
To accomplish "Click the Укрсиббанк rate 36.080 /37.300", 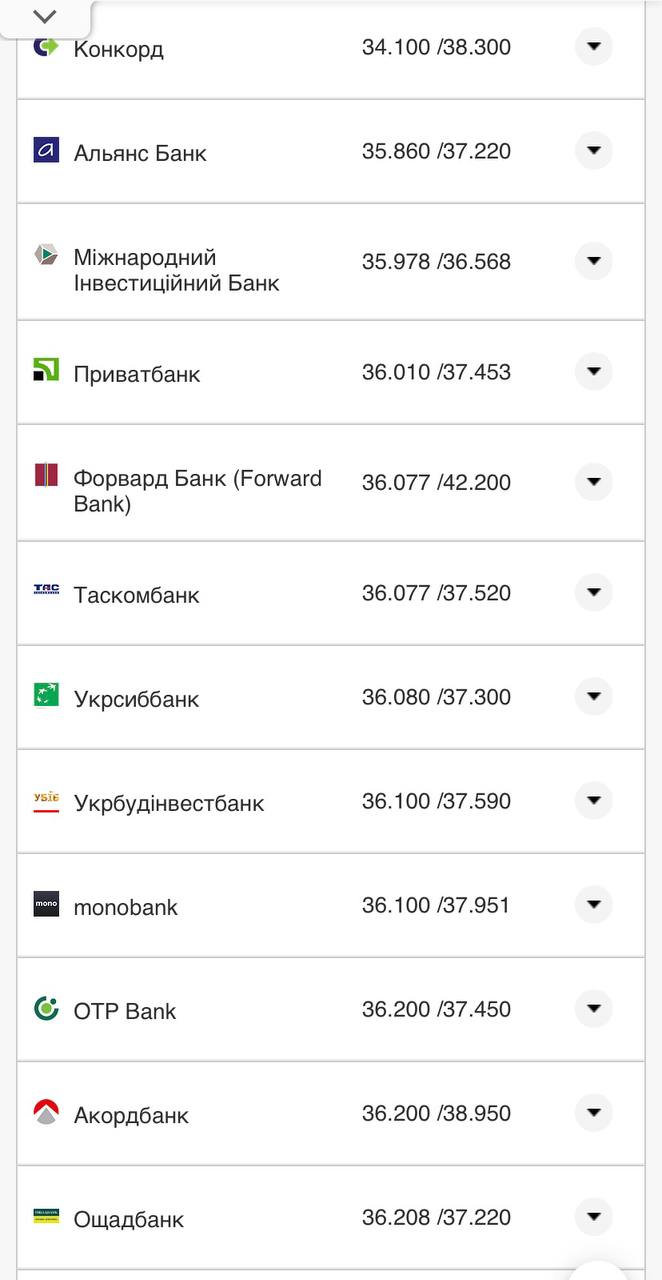I will pos(436,697).
